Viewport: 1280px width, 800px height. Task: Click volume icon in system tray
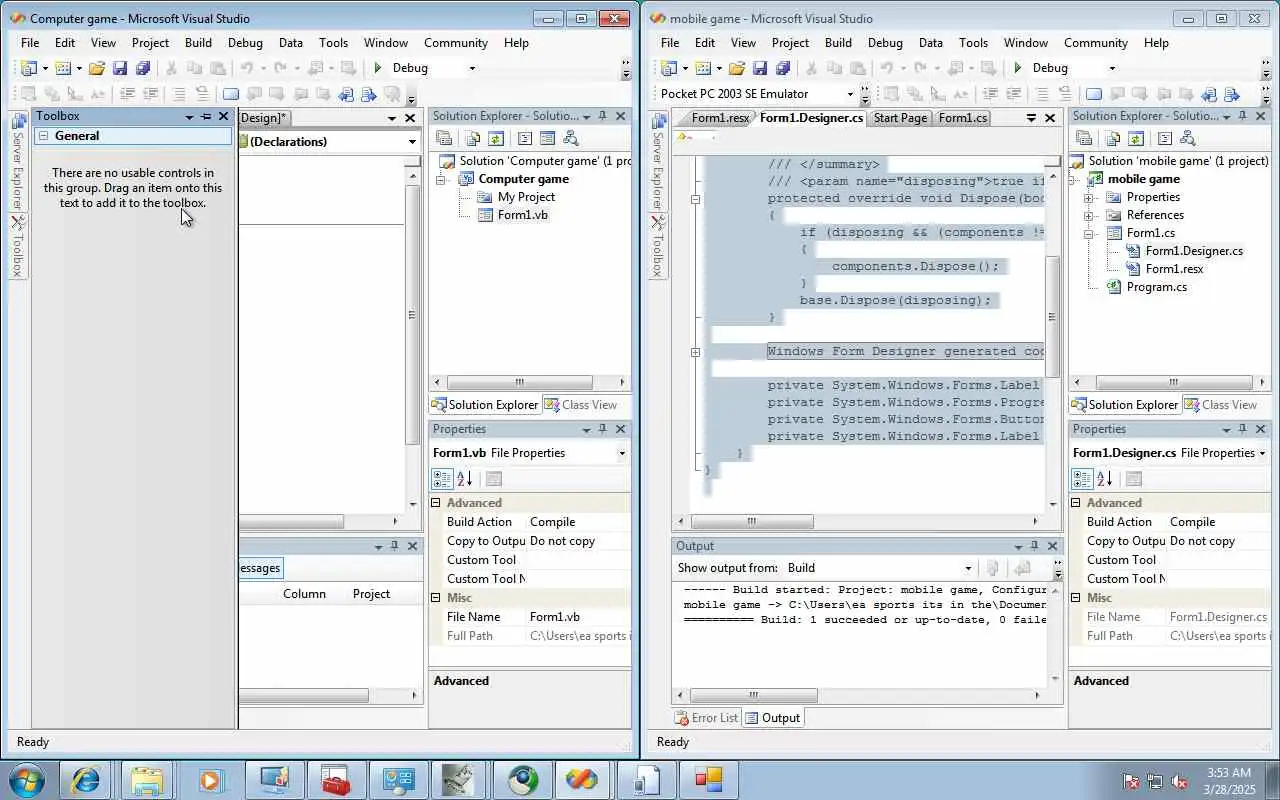tap(1180, 781)
